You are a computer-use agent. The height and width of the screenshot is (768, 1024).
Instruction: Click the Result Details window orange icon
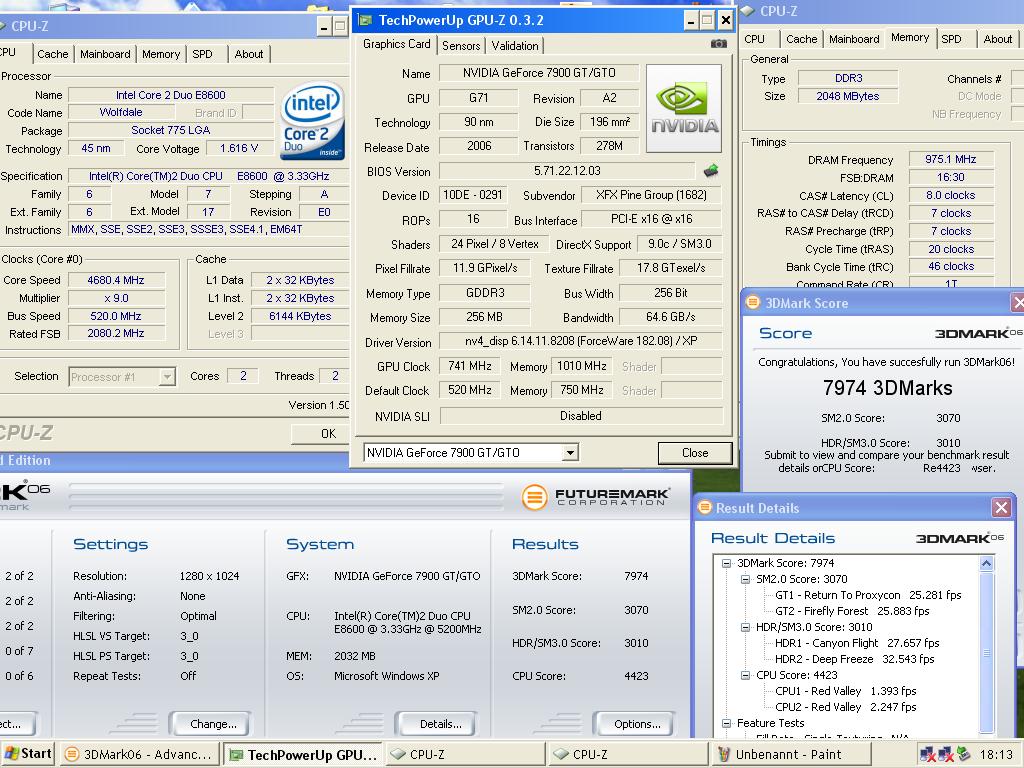(705, 507)
